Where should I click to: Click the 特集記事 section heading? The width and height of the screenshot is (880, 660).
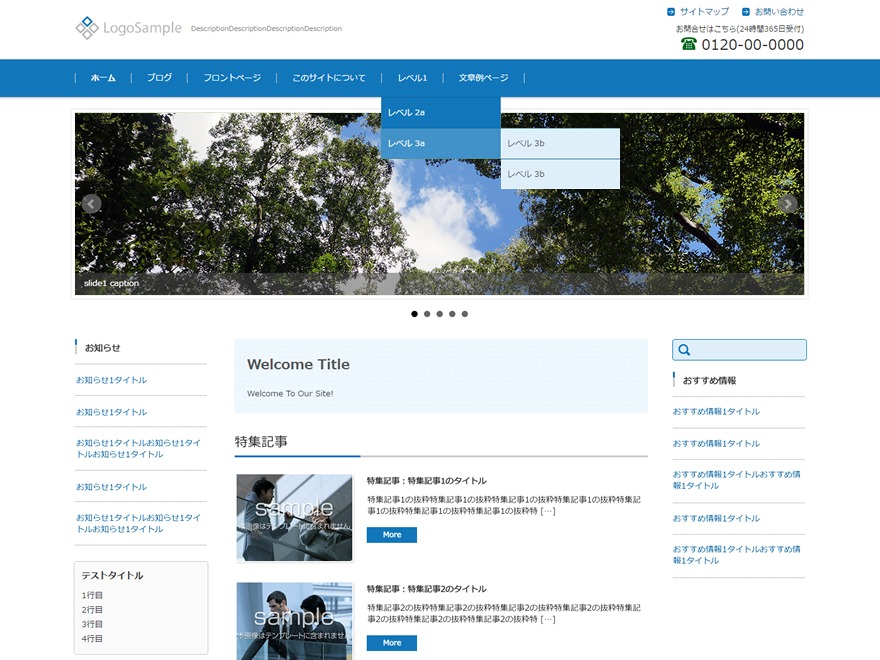click(x=261, y=442)
